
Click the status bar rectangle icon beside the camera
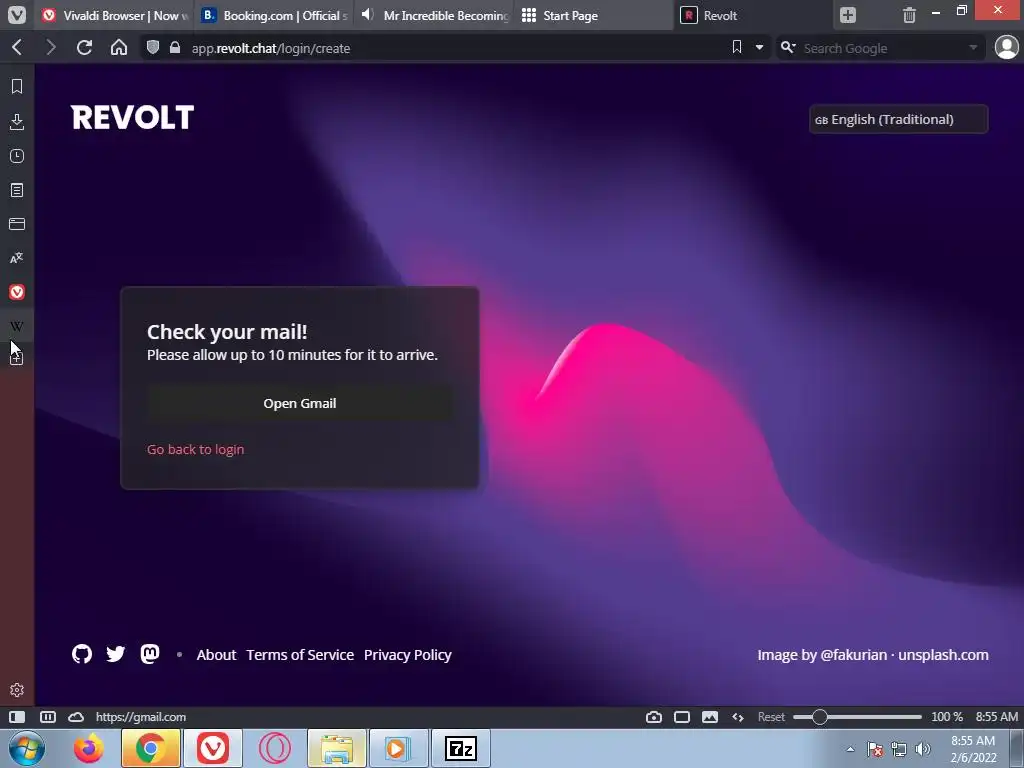coord(682,717)
